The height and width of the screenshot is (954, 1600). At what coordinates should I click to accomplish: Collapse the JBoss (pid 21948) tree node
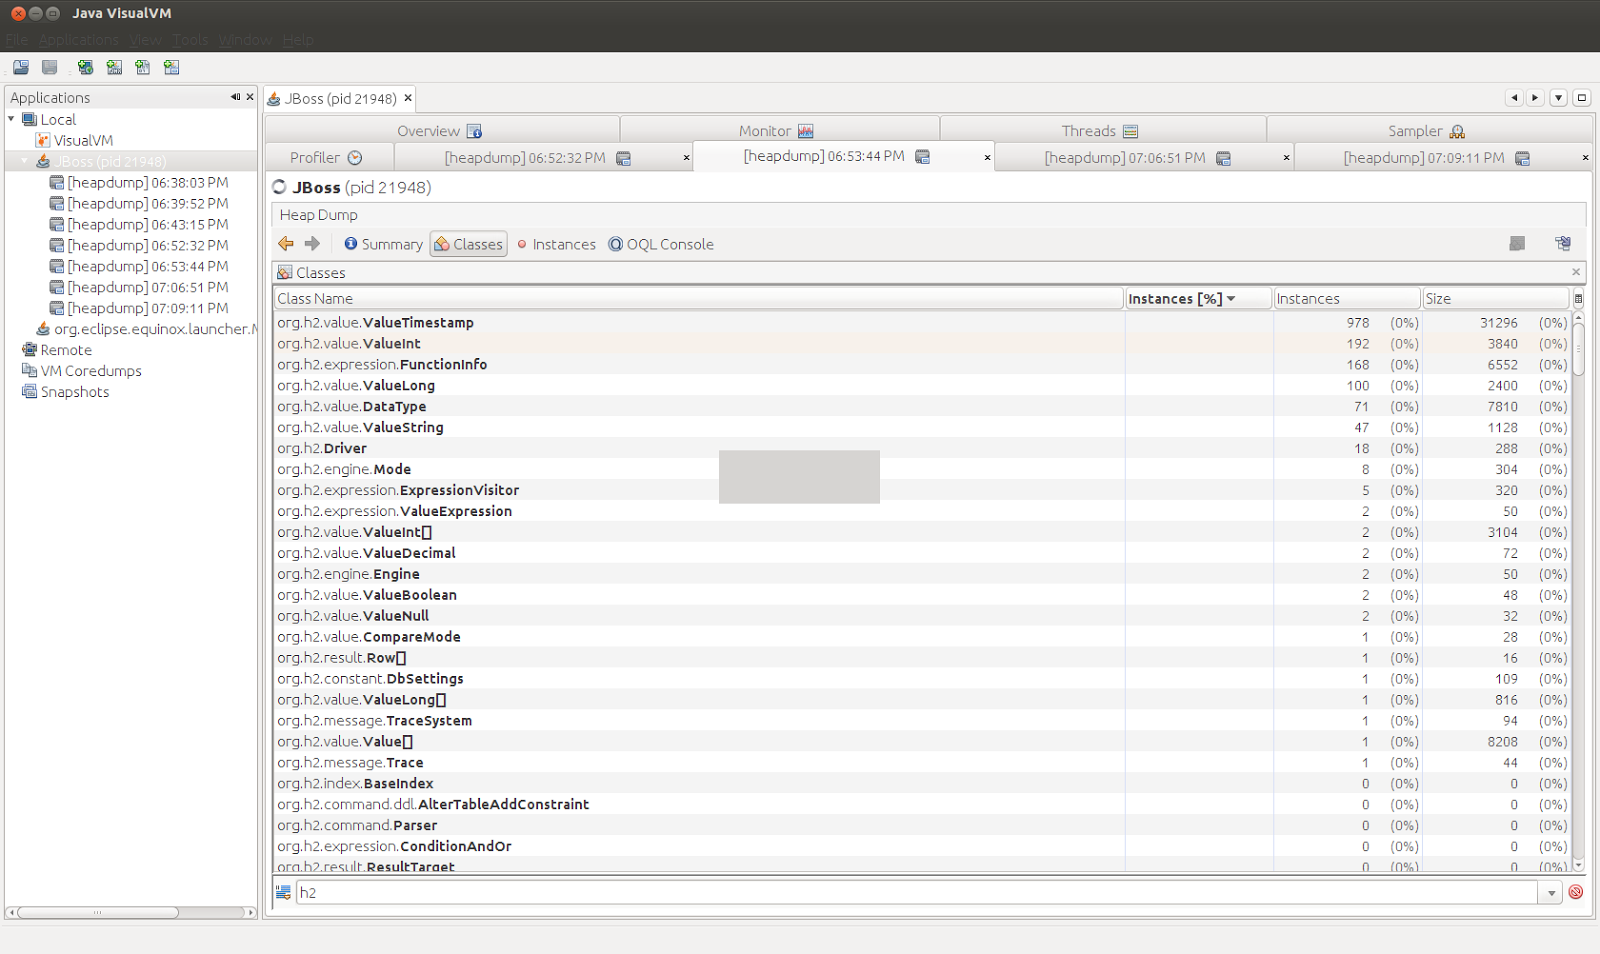(25, 161)
